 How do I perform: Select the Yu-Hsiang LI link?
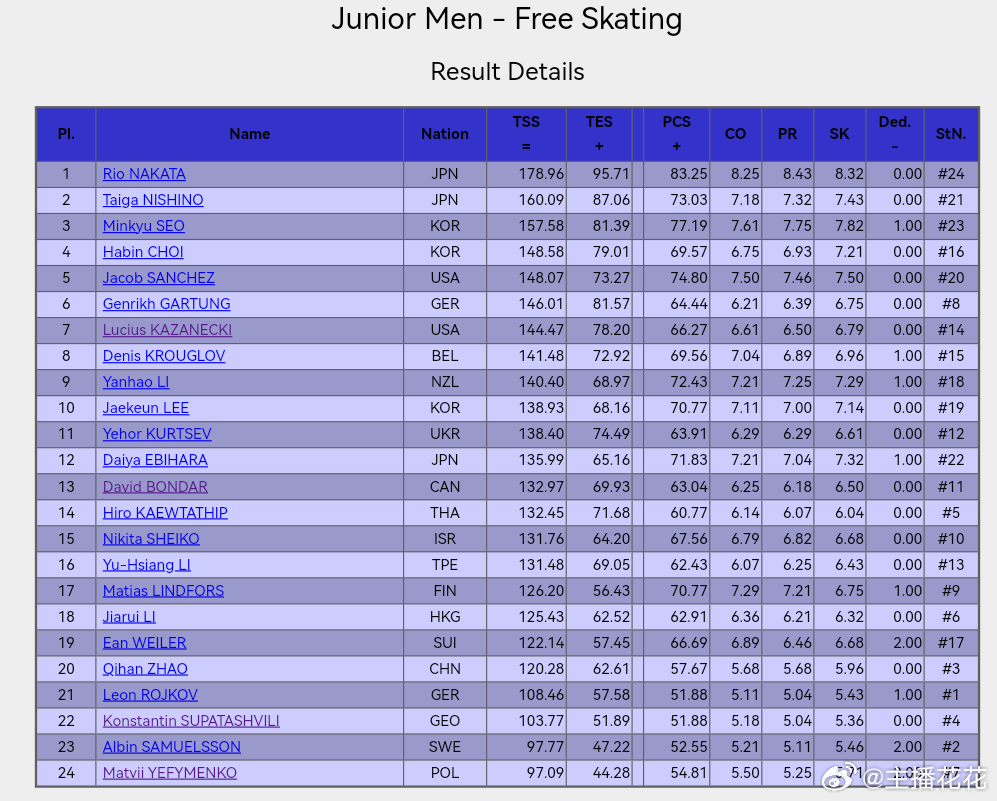(x=146, y=565)
